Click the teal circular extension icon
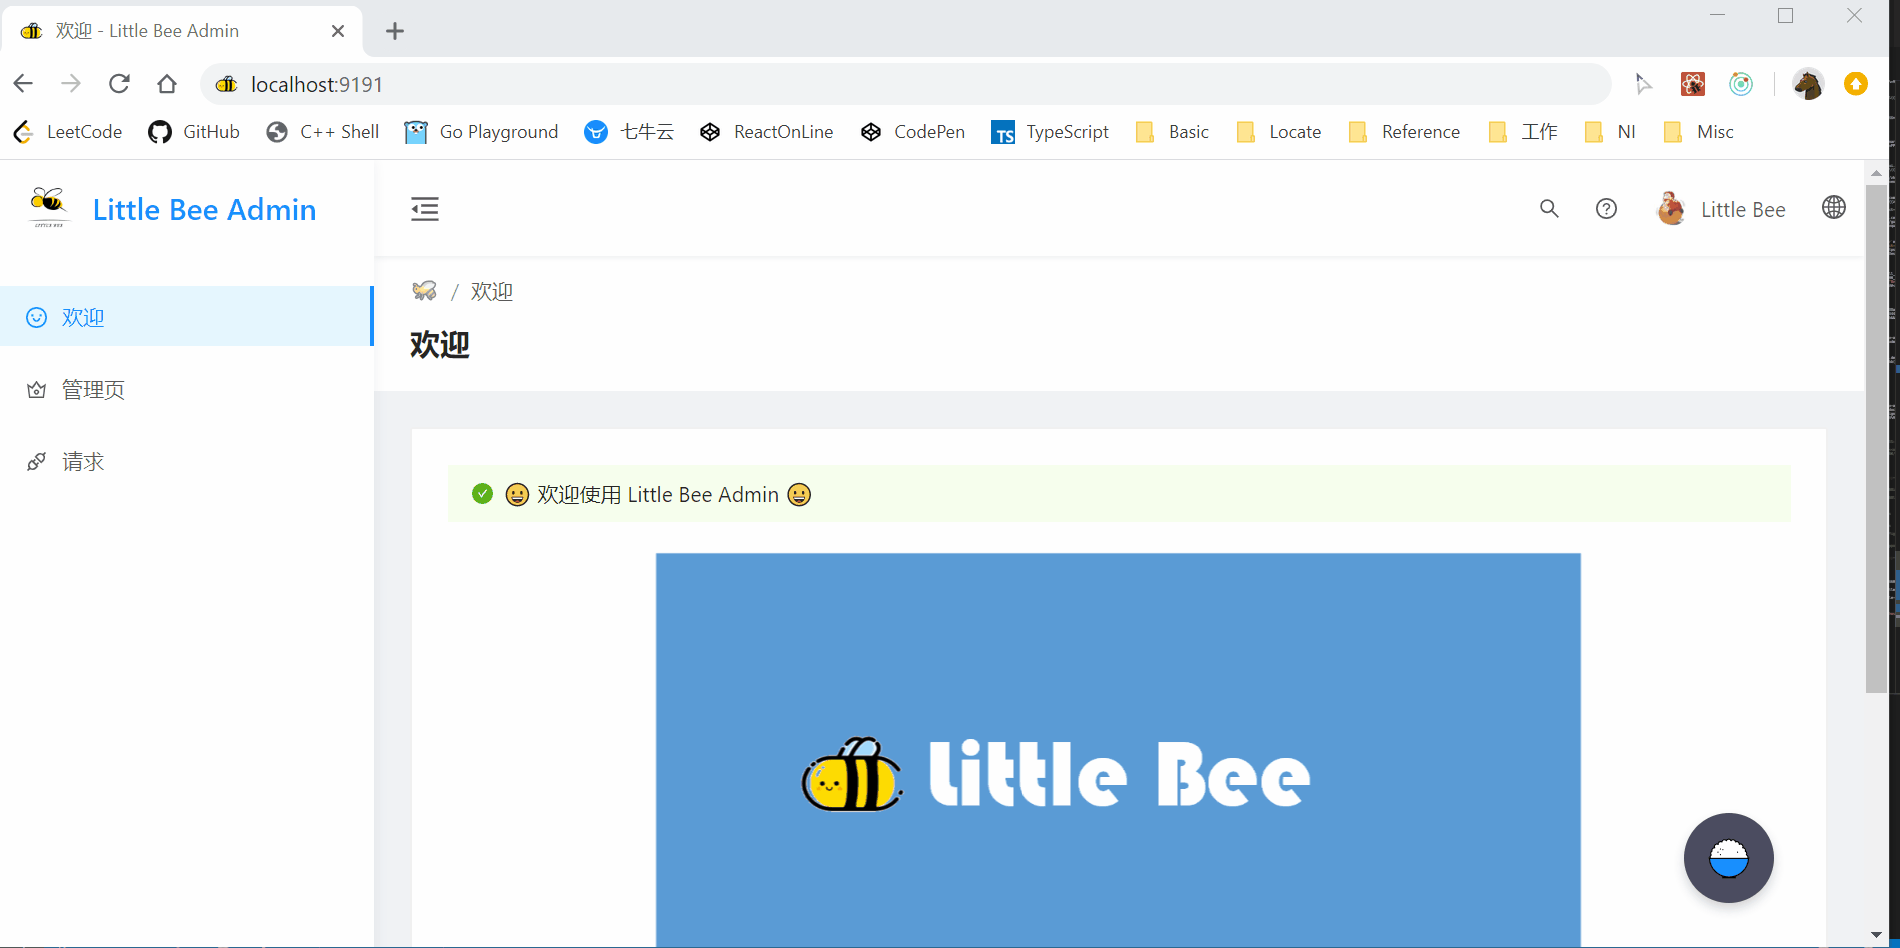The image size is (1900, 948). coord(1741,84)
